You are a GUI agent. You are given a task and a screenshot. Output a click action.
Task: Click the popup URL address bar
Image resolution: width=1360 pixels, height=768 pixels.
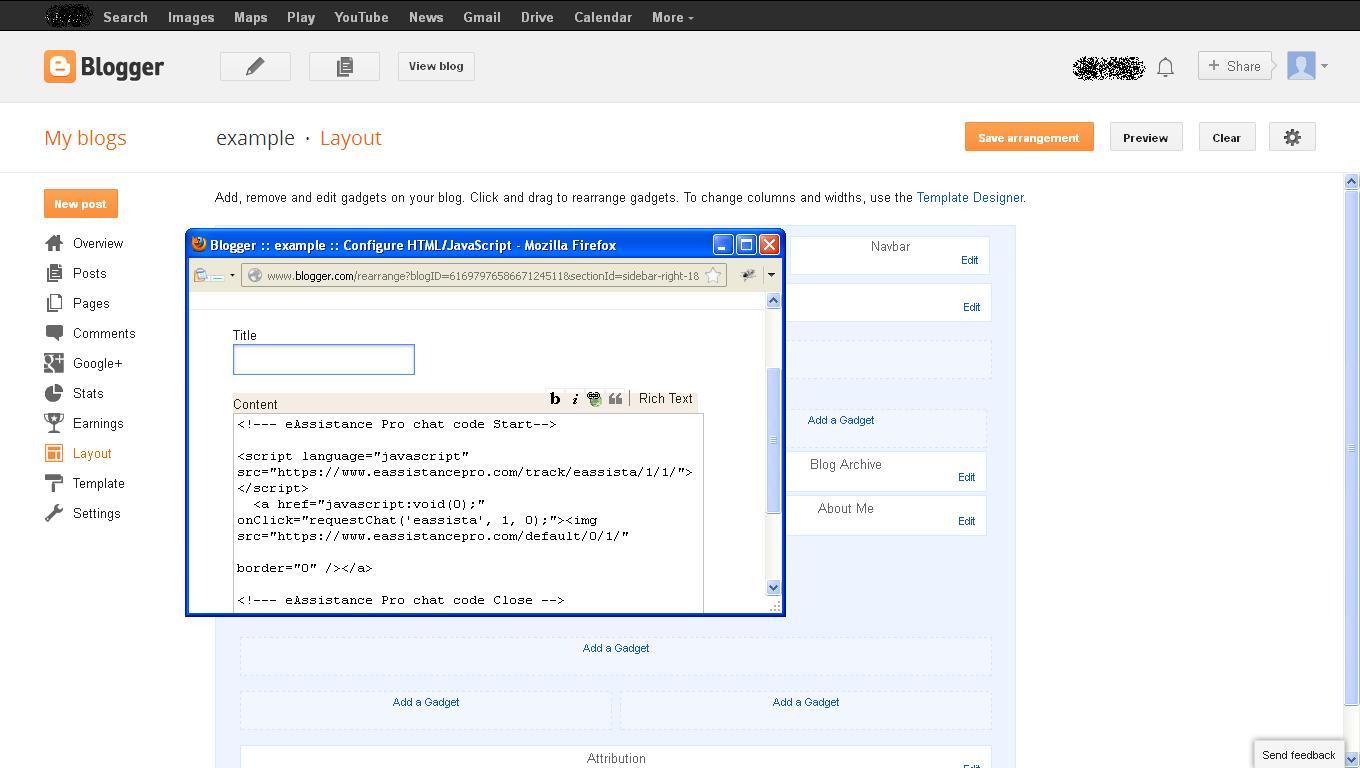pos(483,275)
